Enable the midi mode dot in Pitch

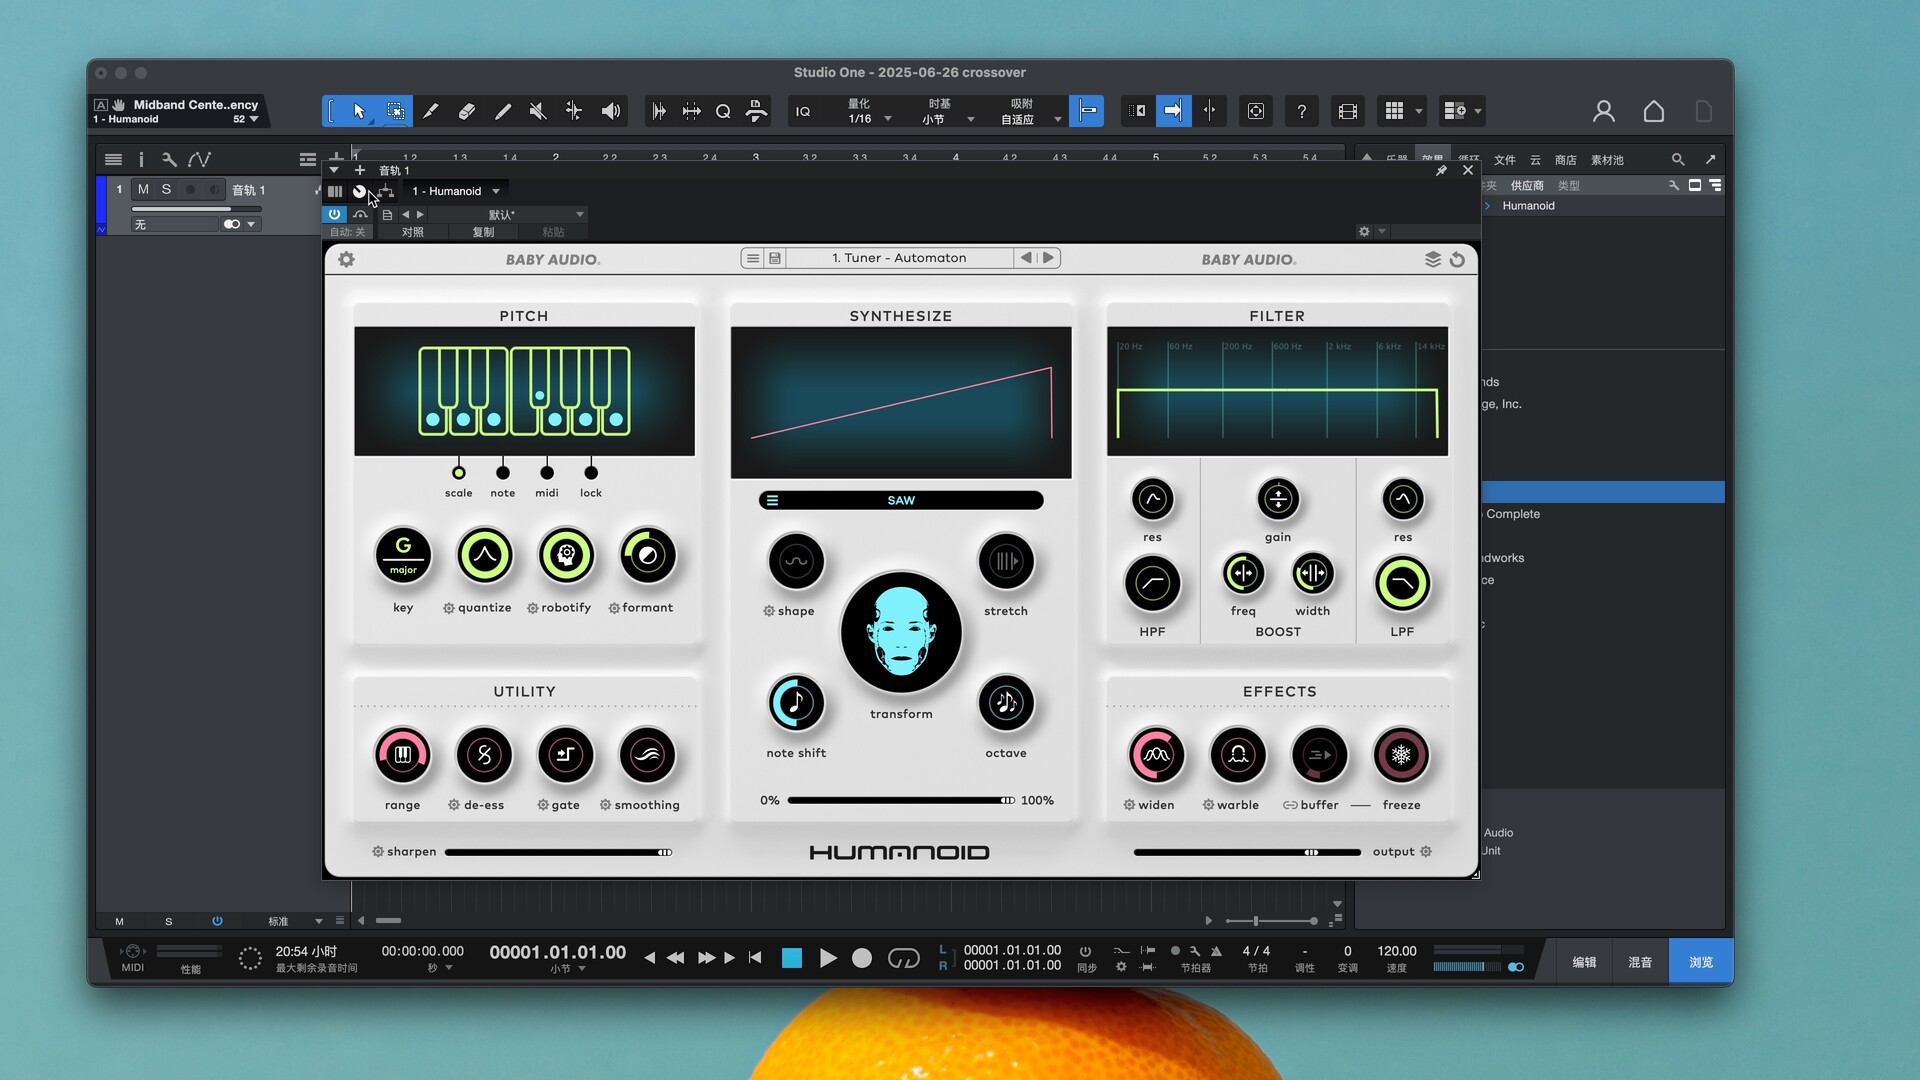tap(547, 472)
